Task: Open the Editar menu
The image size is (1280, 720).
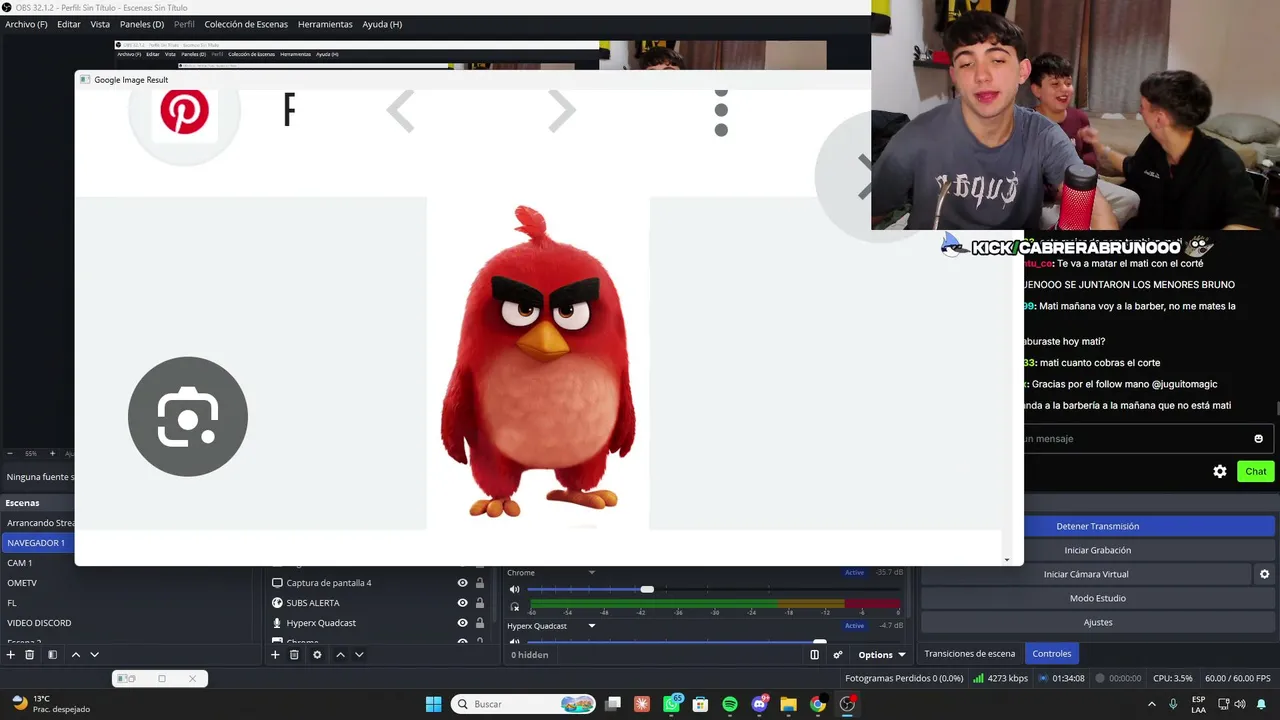Action: (69, 24)
